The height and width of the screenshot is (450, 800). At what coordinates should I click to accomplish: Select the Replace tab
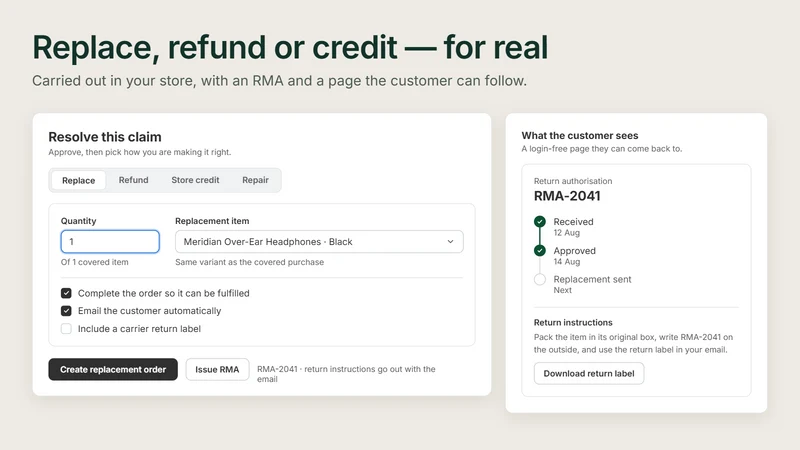[79, 180]
